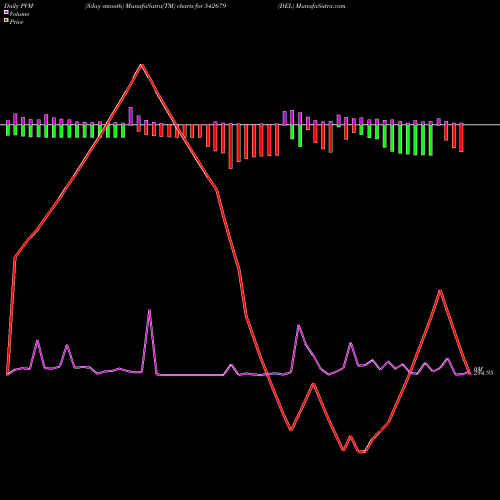Click the magenta Volume legend swatch

click(6, 12)
